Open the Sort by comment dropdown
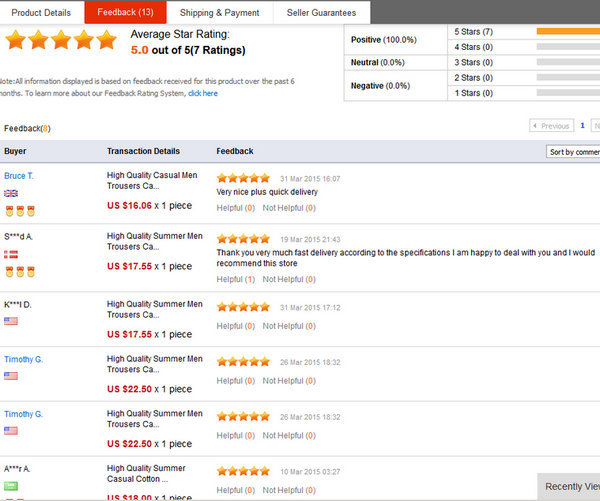This screenshot has height=501, width=600. [x=573, y=152]
